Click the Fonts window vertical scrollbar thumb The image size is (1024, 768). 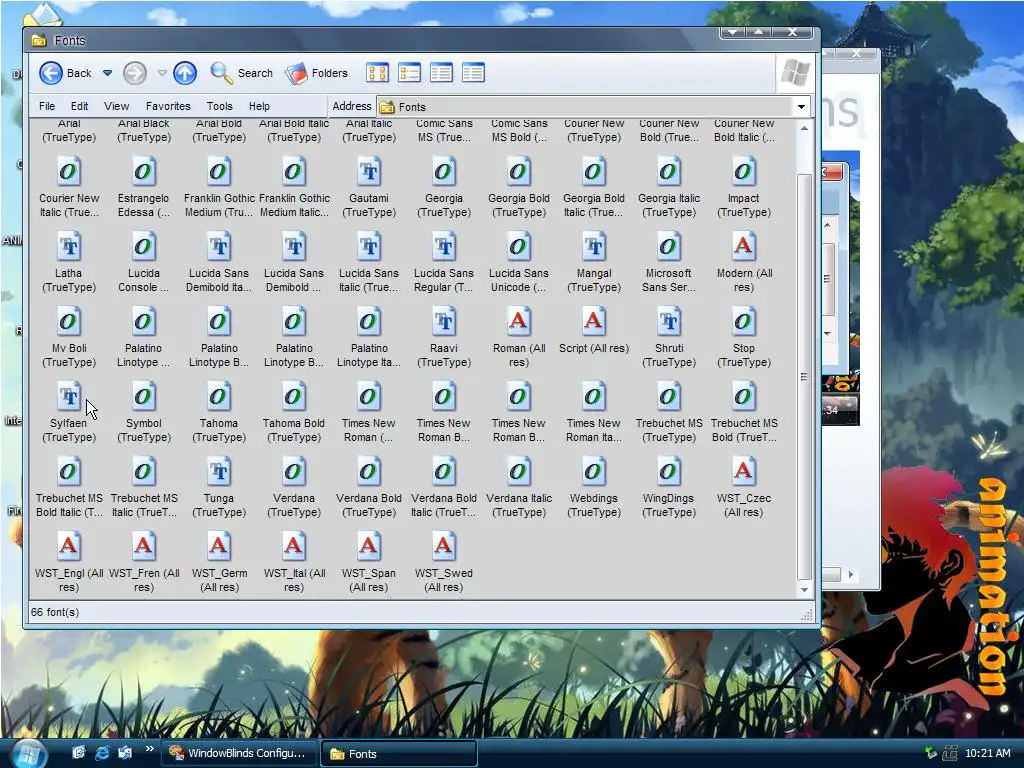point(805,377)
